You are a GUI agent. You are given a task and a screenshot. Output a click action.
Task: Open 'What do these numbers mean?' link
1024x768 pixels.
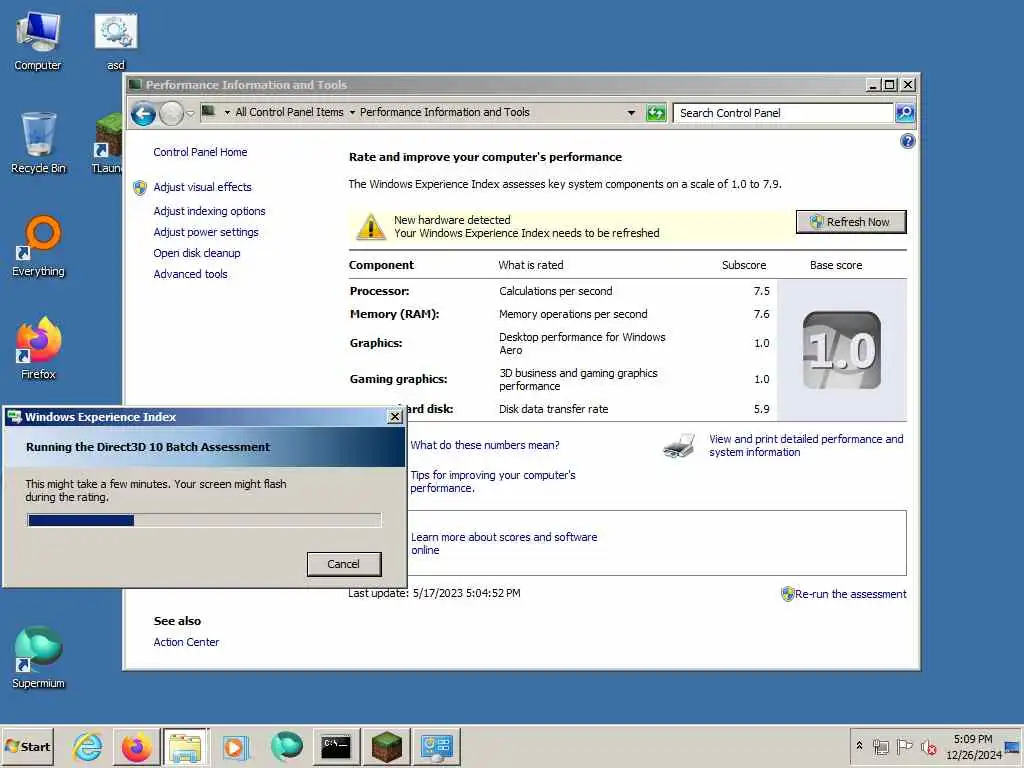(485, 445)
